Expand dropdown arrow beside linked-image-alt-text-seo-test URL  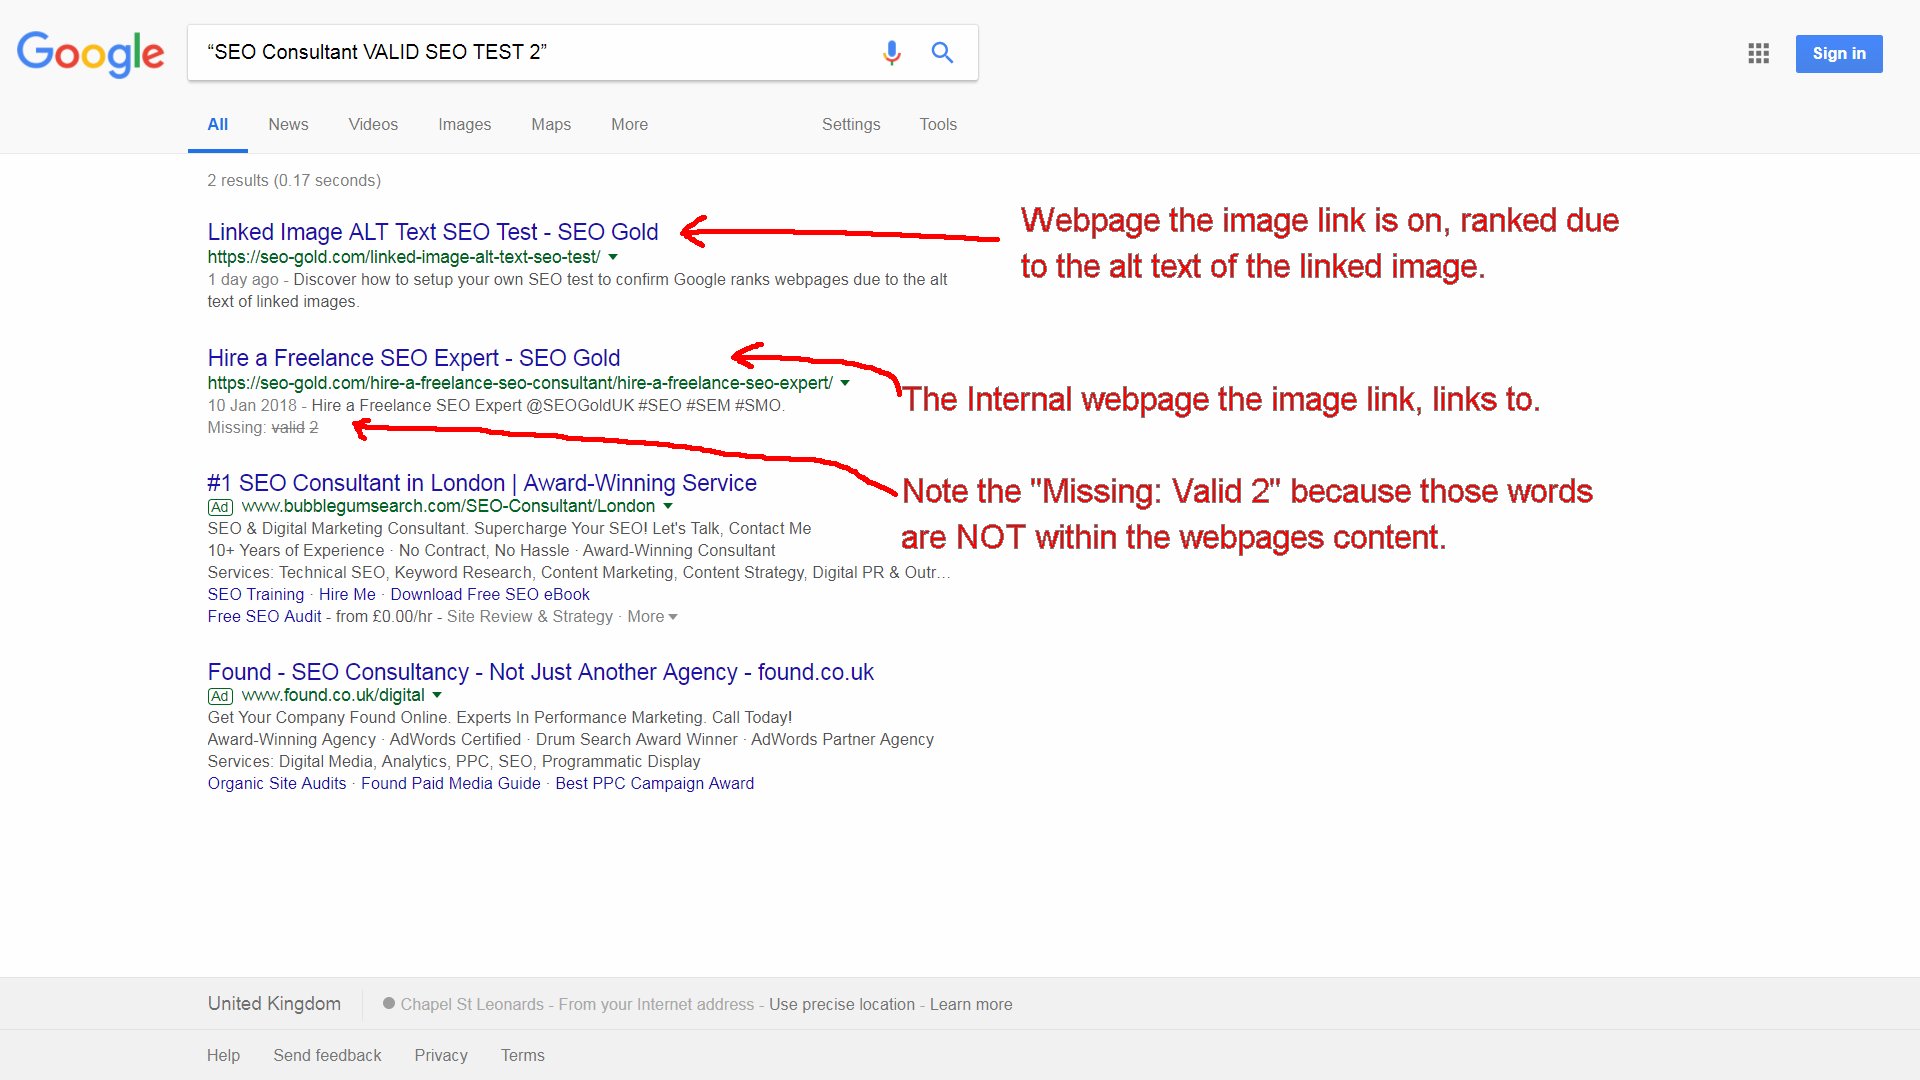(613, 257)
